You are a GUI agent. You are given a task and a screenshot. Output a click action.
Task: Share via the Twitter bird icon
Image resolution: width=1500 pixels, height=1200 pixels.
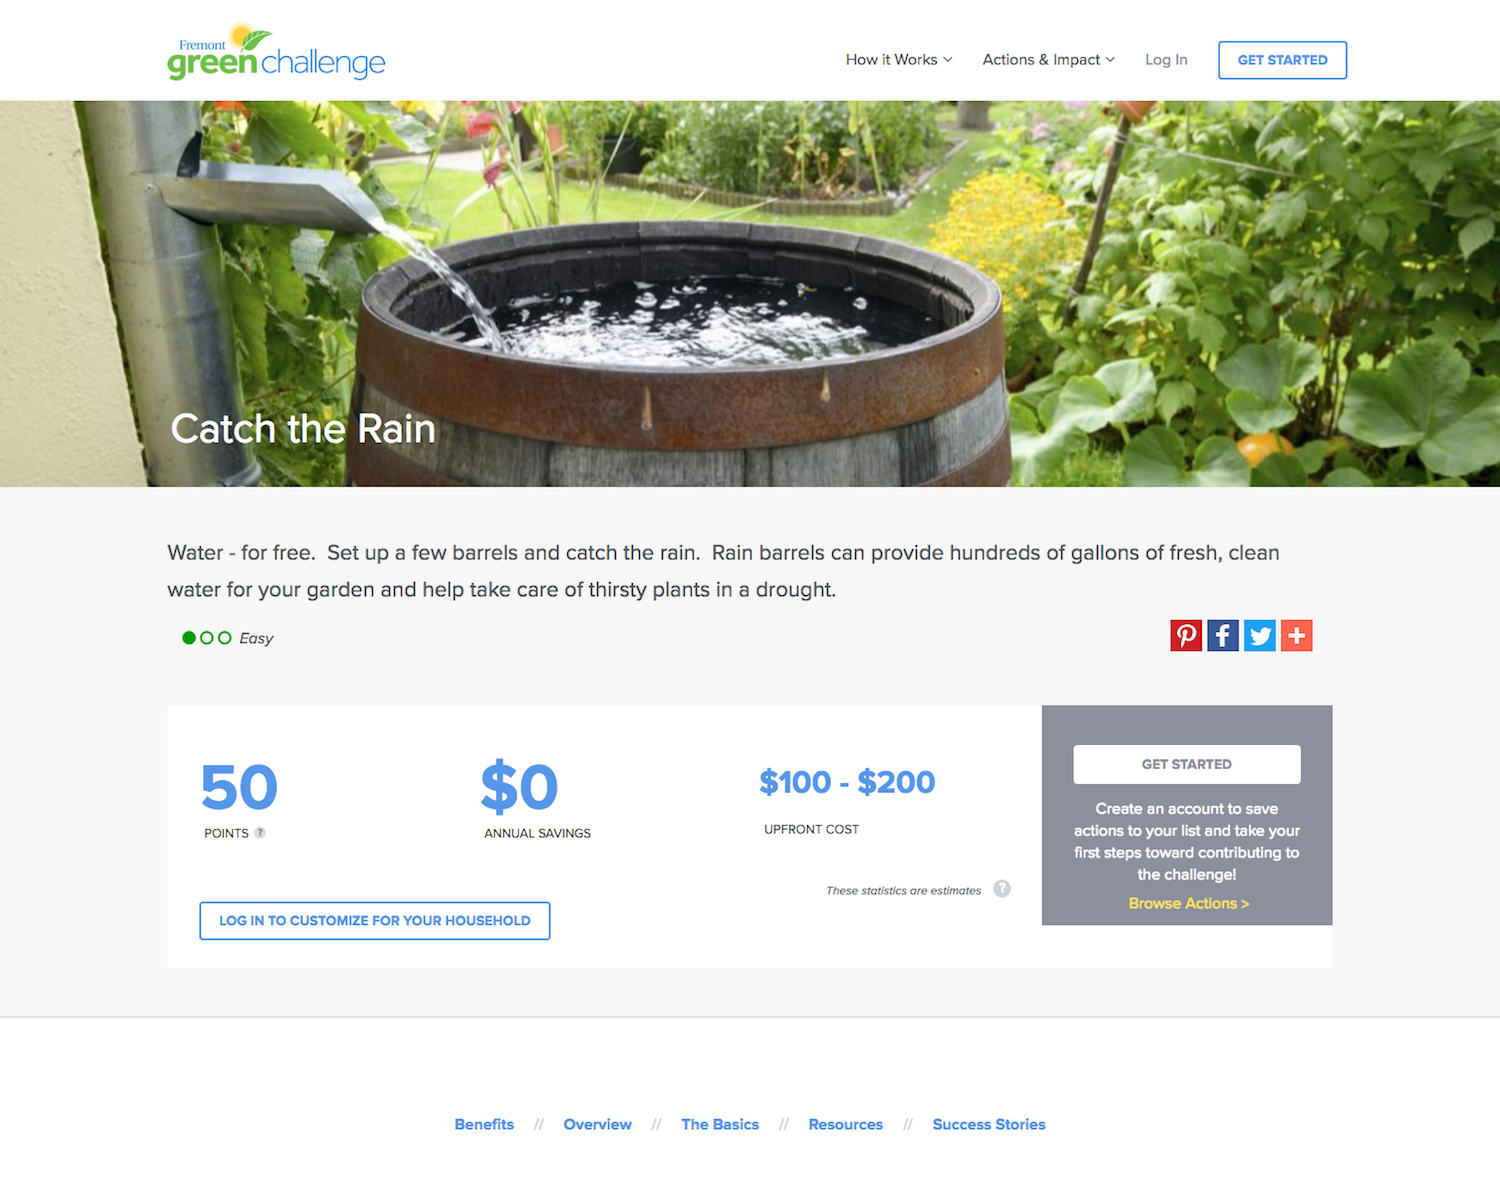click(x=1260, y=635)
